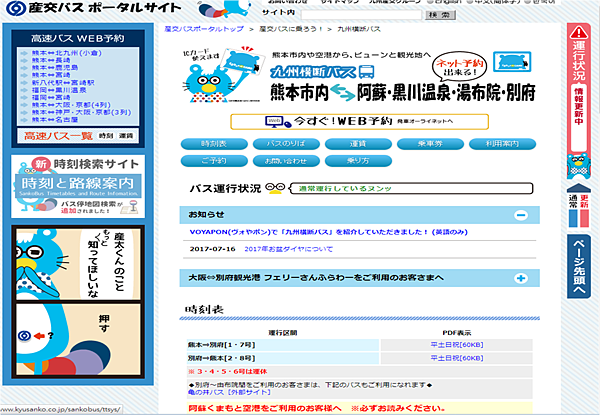The image size is (600, 415).
Task: Click 時刻 beside 高速バス一覧
Action: pyautogui.click(x=106, y=136)
